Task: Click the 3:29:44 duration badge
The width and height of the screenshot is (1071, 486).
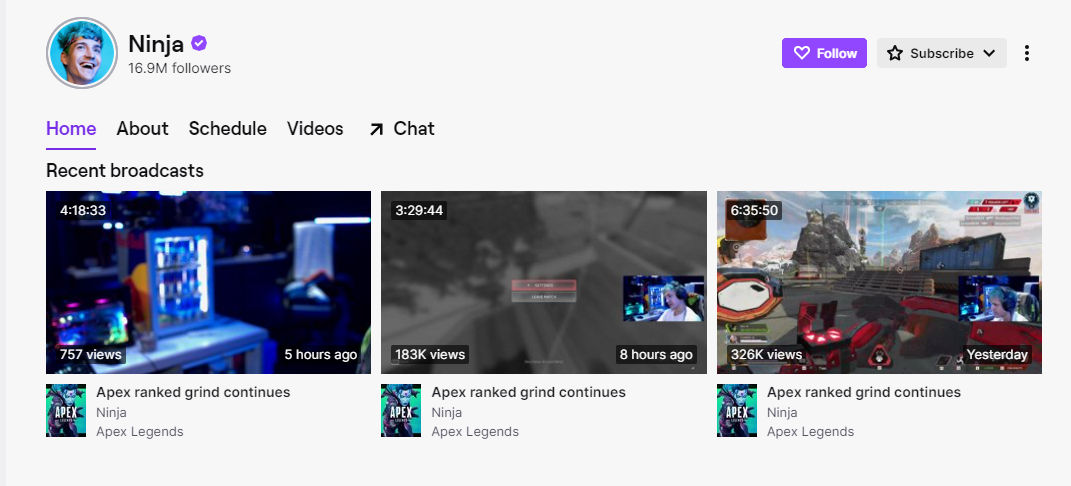Action: (x=419, y=210)
